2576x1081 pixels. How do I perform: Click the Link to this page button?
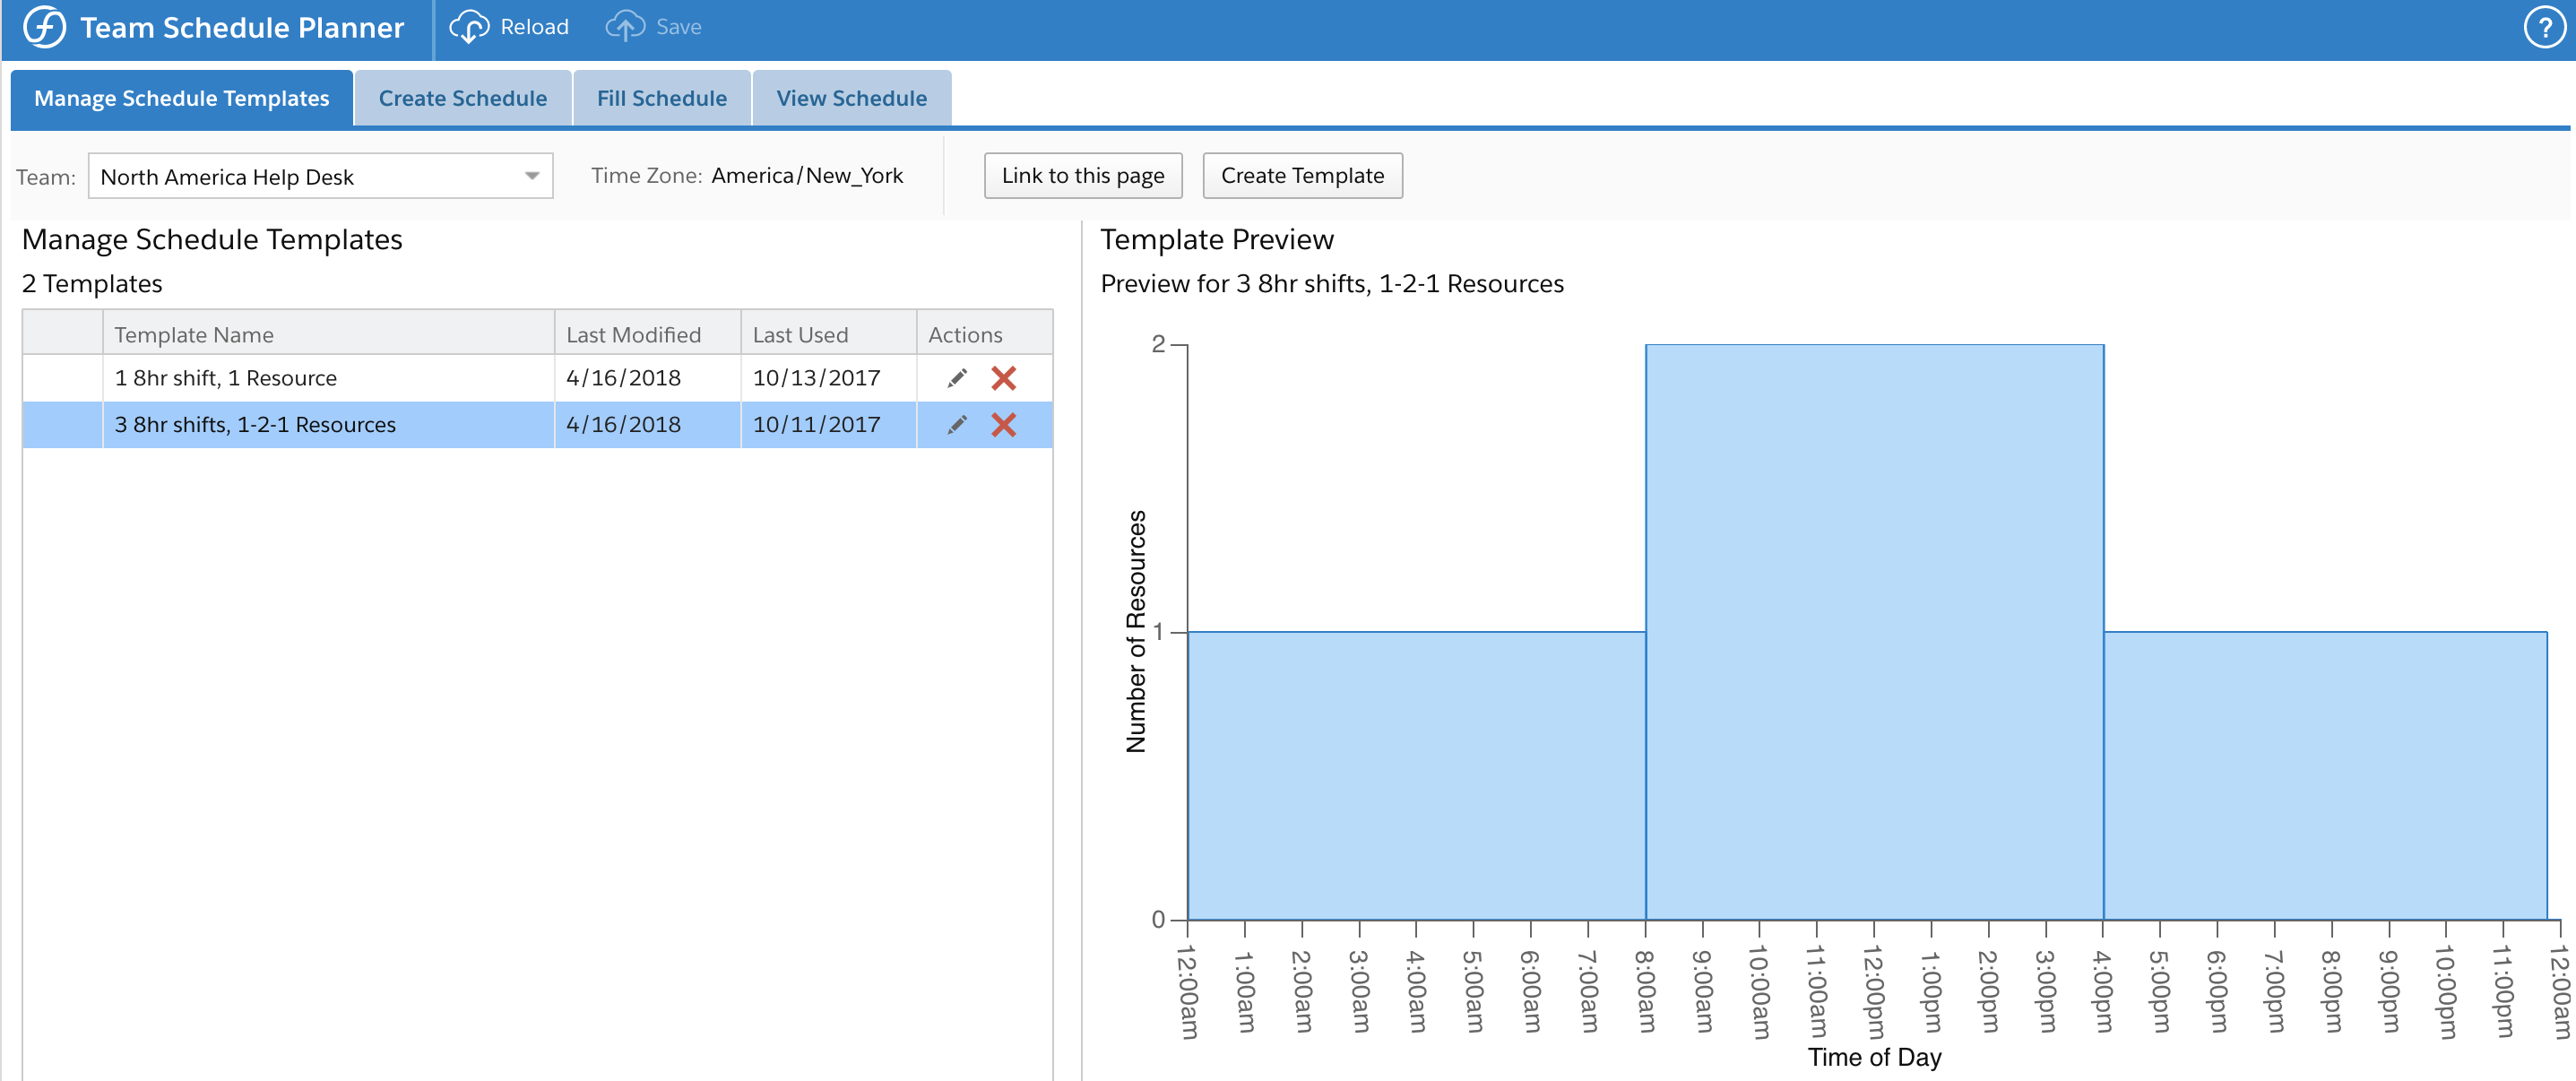coord(1082,176)
